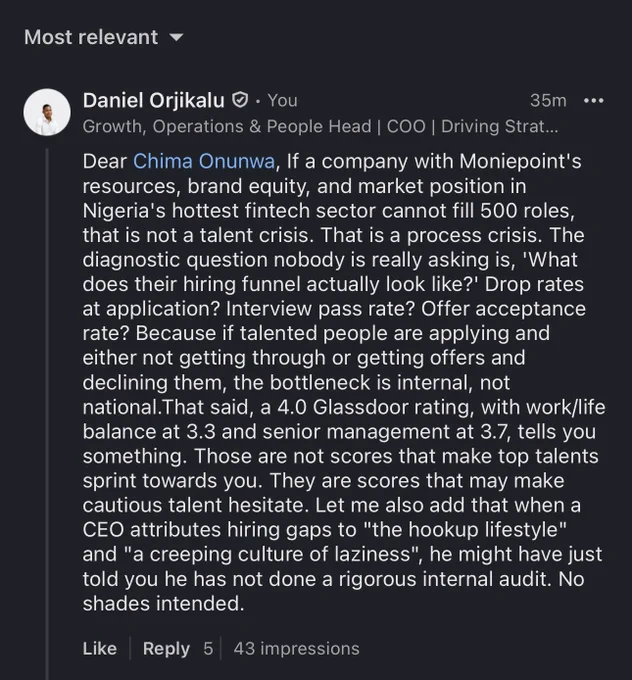
Task: Open the Most relevant sort dropdown
Action: [x=104, y=37]
